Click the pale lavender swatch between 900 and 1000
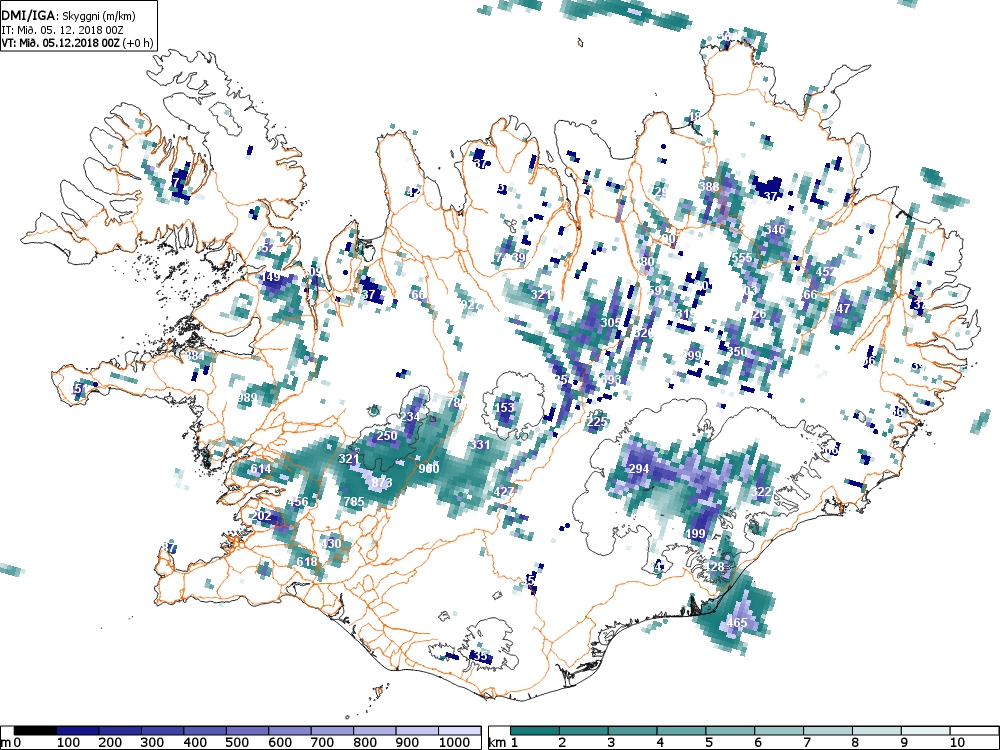The image size is (1000, 750). pyautogui.click(x=417, y=731)
